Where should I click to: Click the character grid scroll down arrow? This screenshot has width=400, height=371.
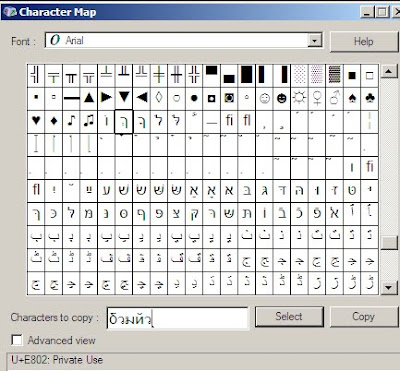click(389, 287)
